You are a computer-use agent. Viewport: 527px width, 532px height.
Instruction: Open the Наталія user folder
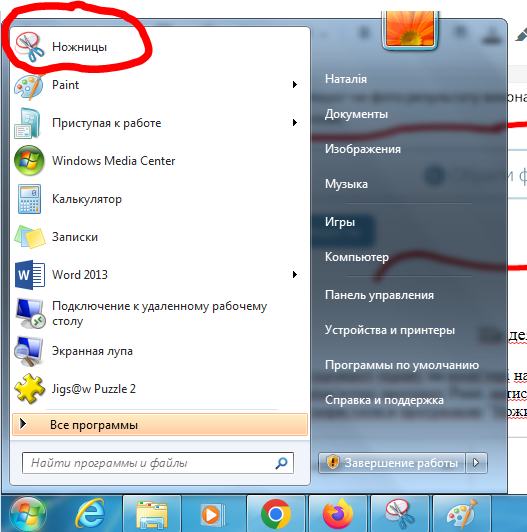346,79
